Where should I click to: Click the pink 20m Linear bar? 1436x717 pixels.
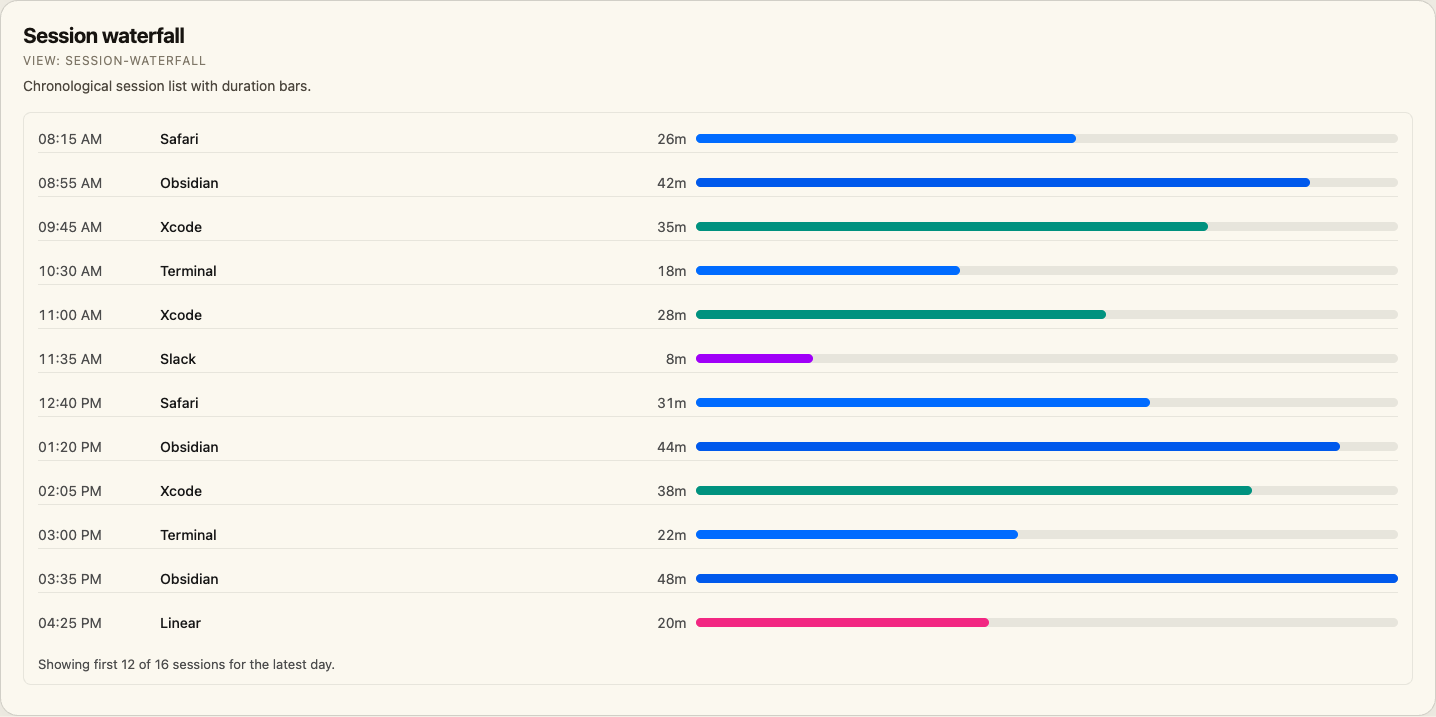pos(842,623)
